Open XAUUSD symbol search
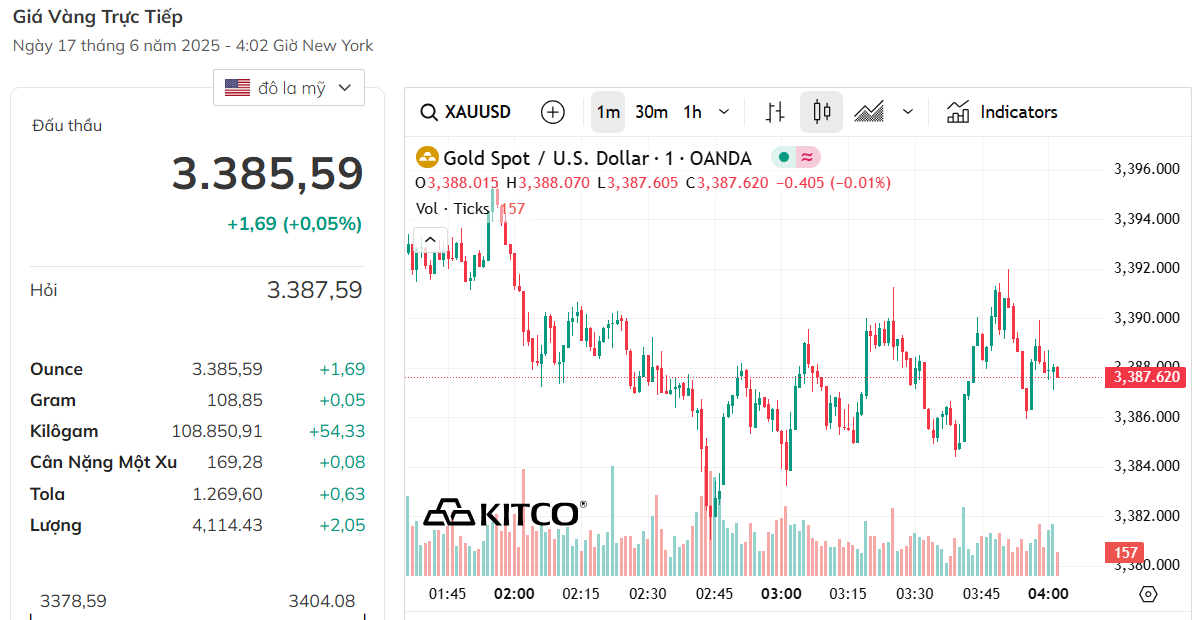 [466, 112]
